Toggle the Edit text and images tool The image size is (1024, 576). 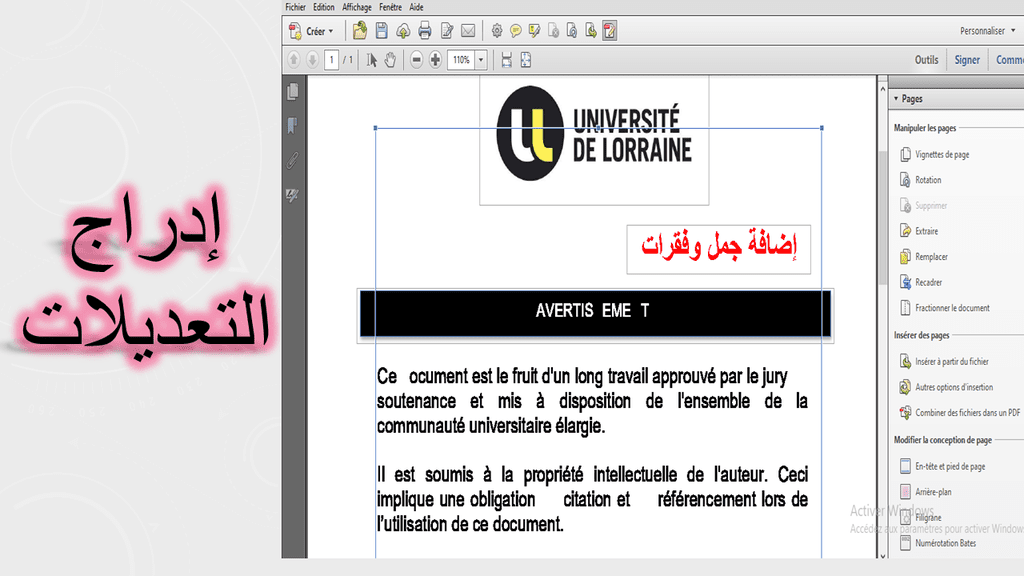click(x=609, y=31)
